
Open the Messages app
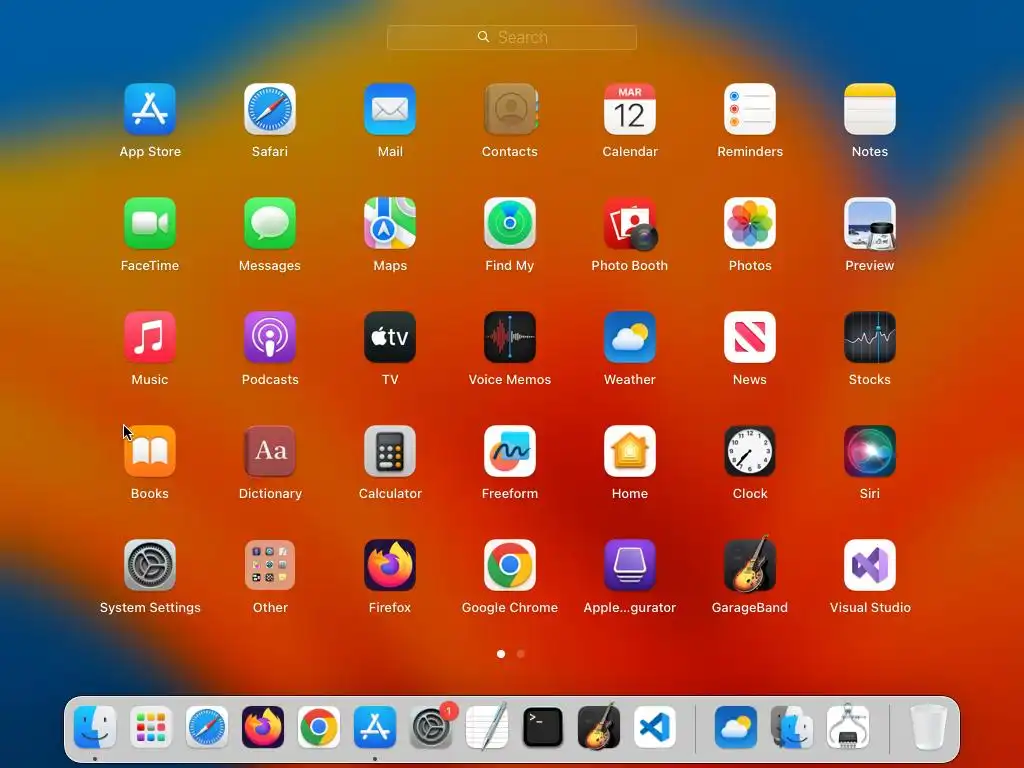(x=270, y=223)
